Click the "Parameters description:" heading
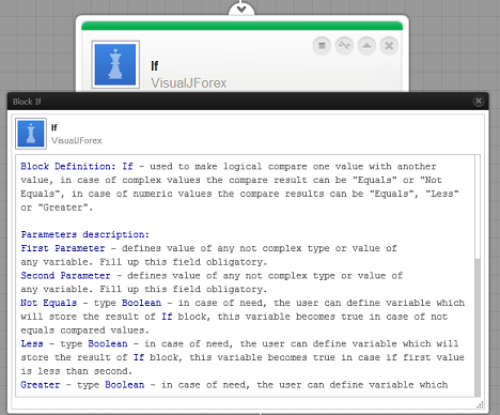Screen dimensions: 500x415 pyautogui.click(x=85, y=235)
